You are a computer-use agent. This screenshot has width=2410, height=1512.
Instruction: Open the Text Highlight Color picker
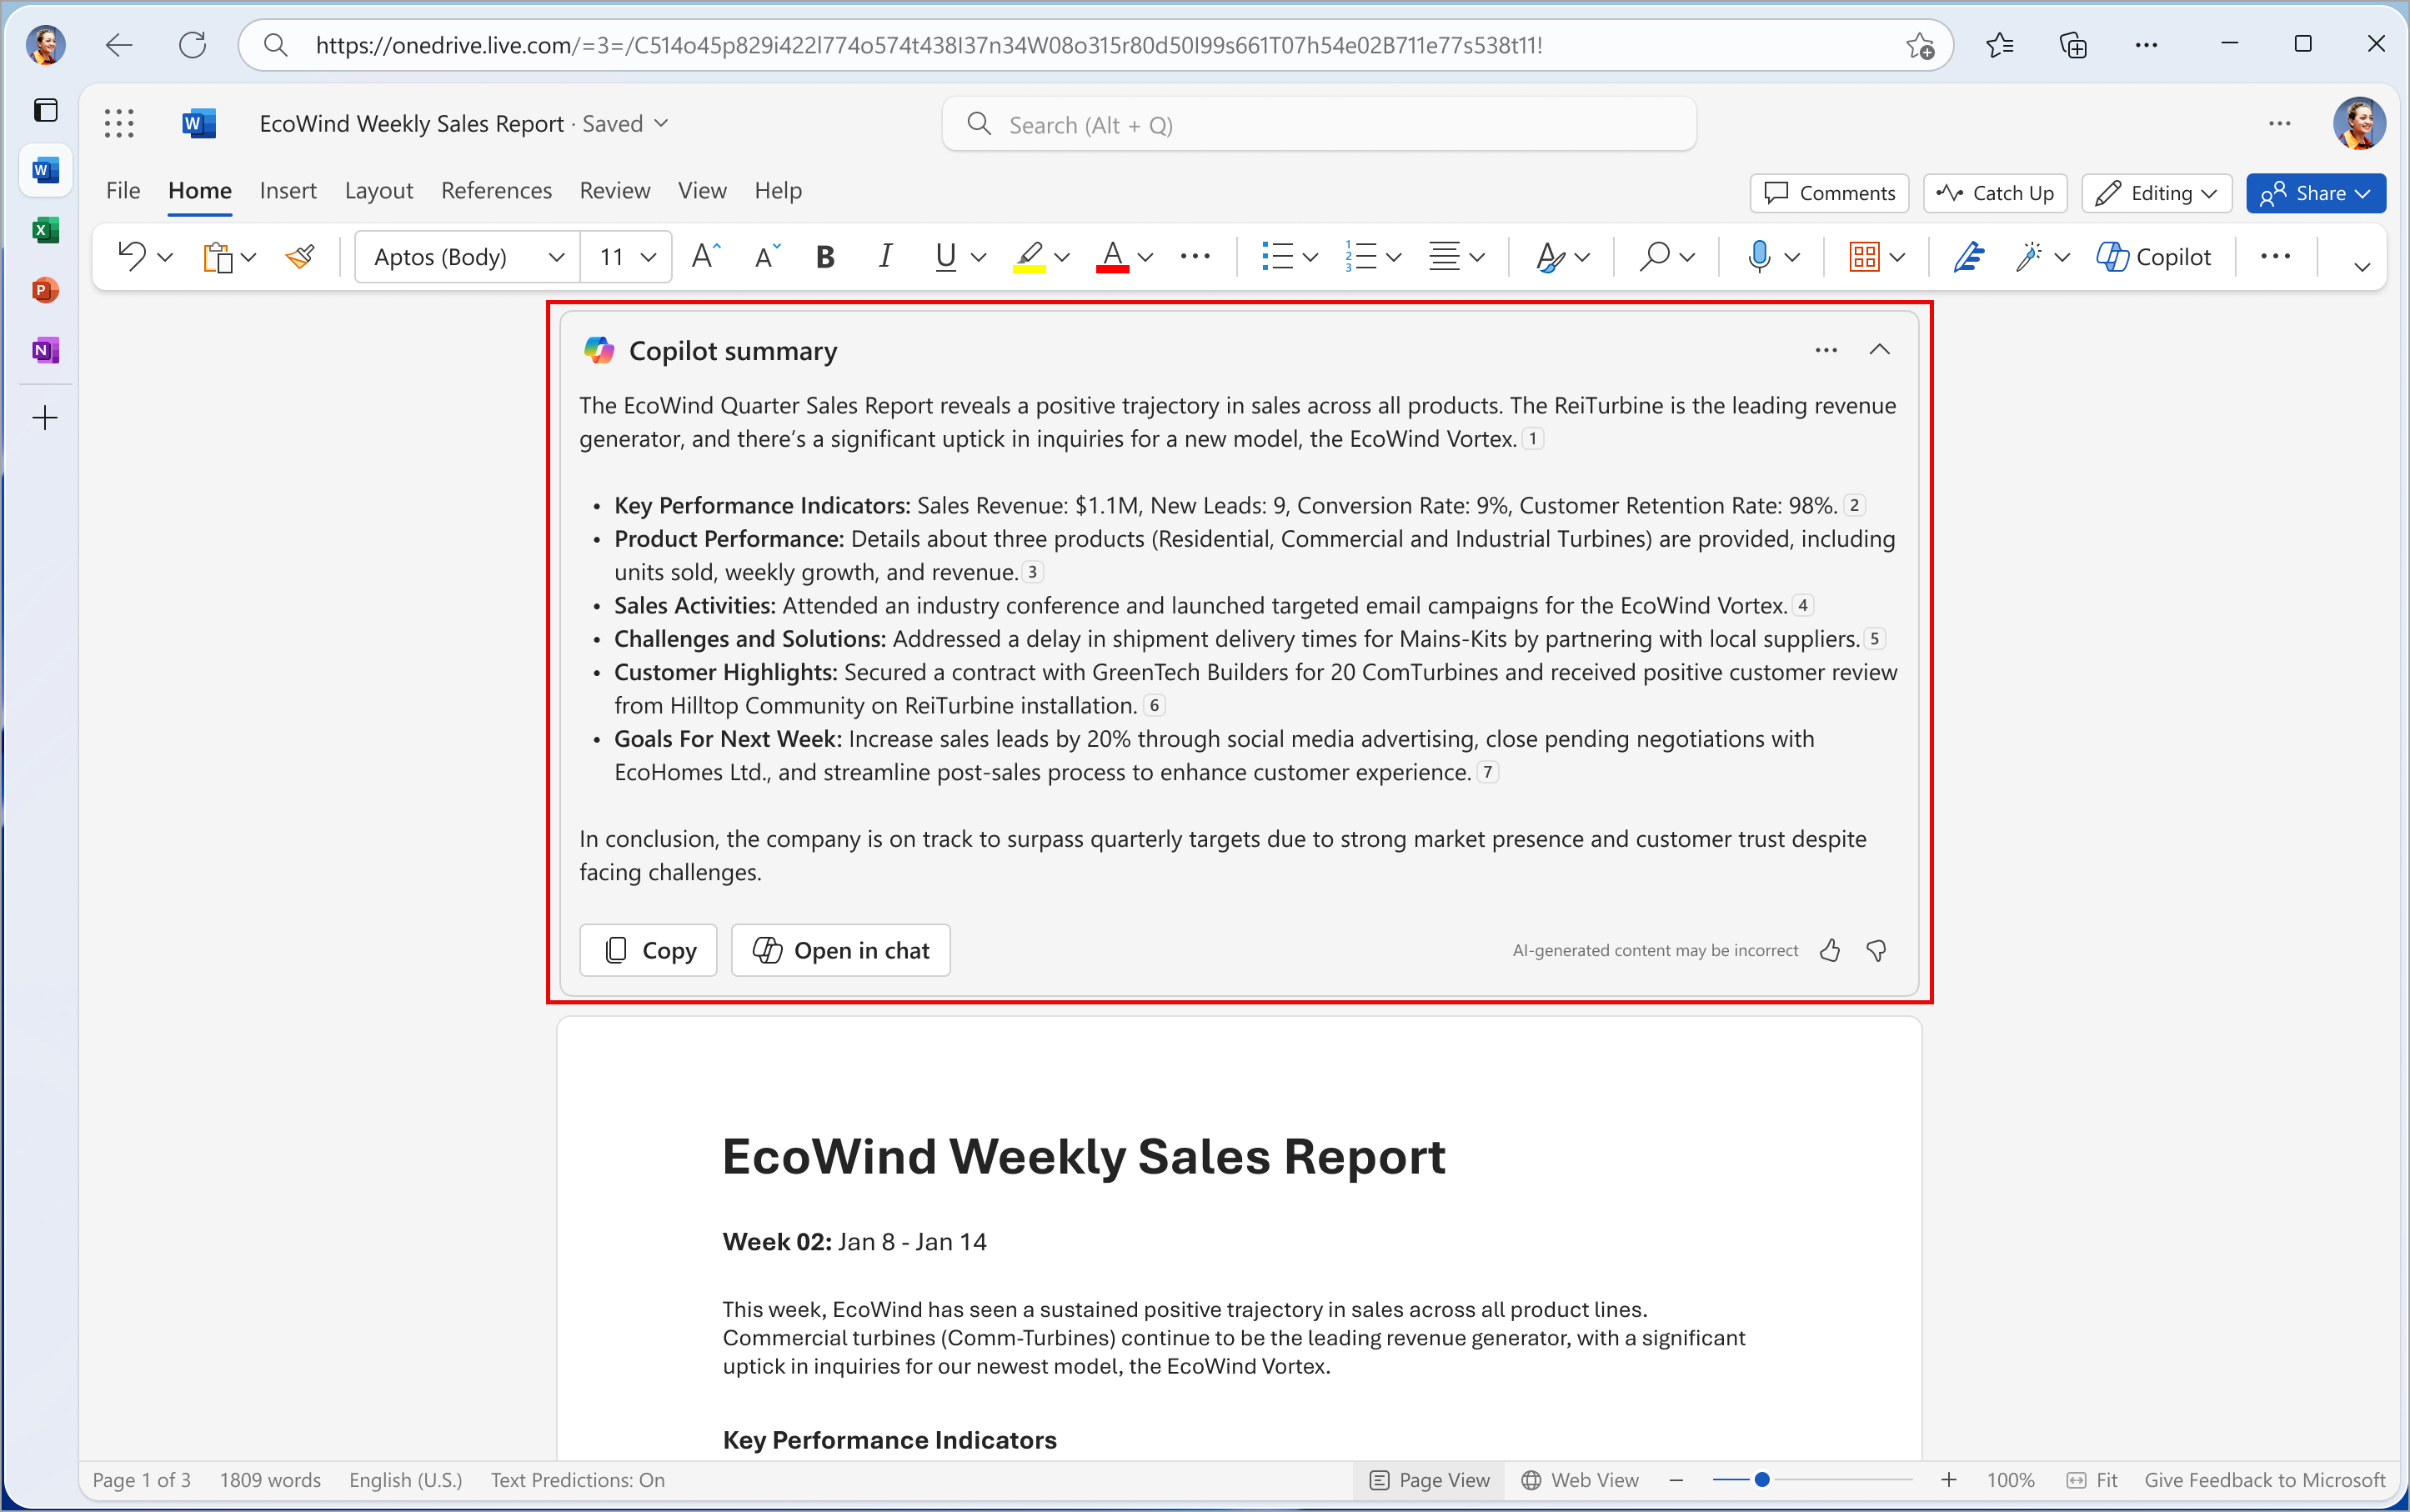(1060, 258)
